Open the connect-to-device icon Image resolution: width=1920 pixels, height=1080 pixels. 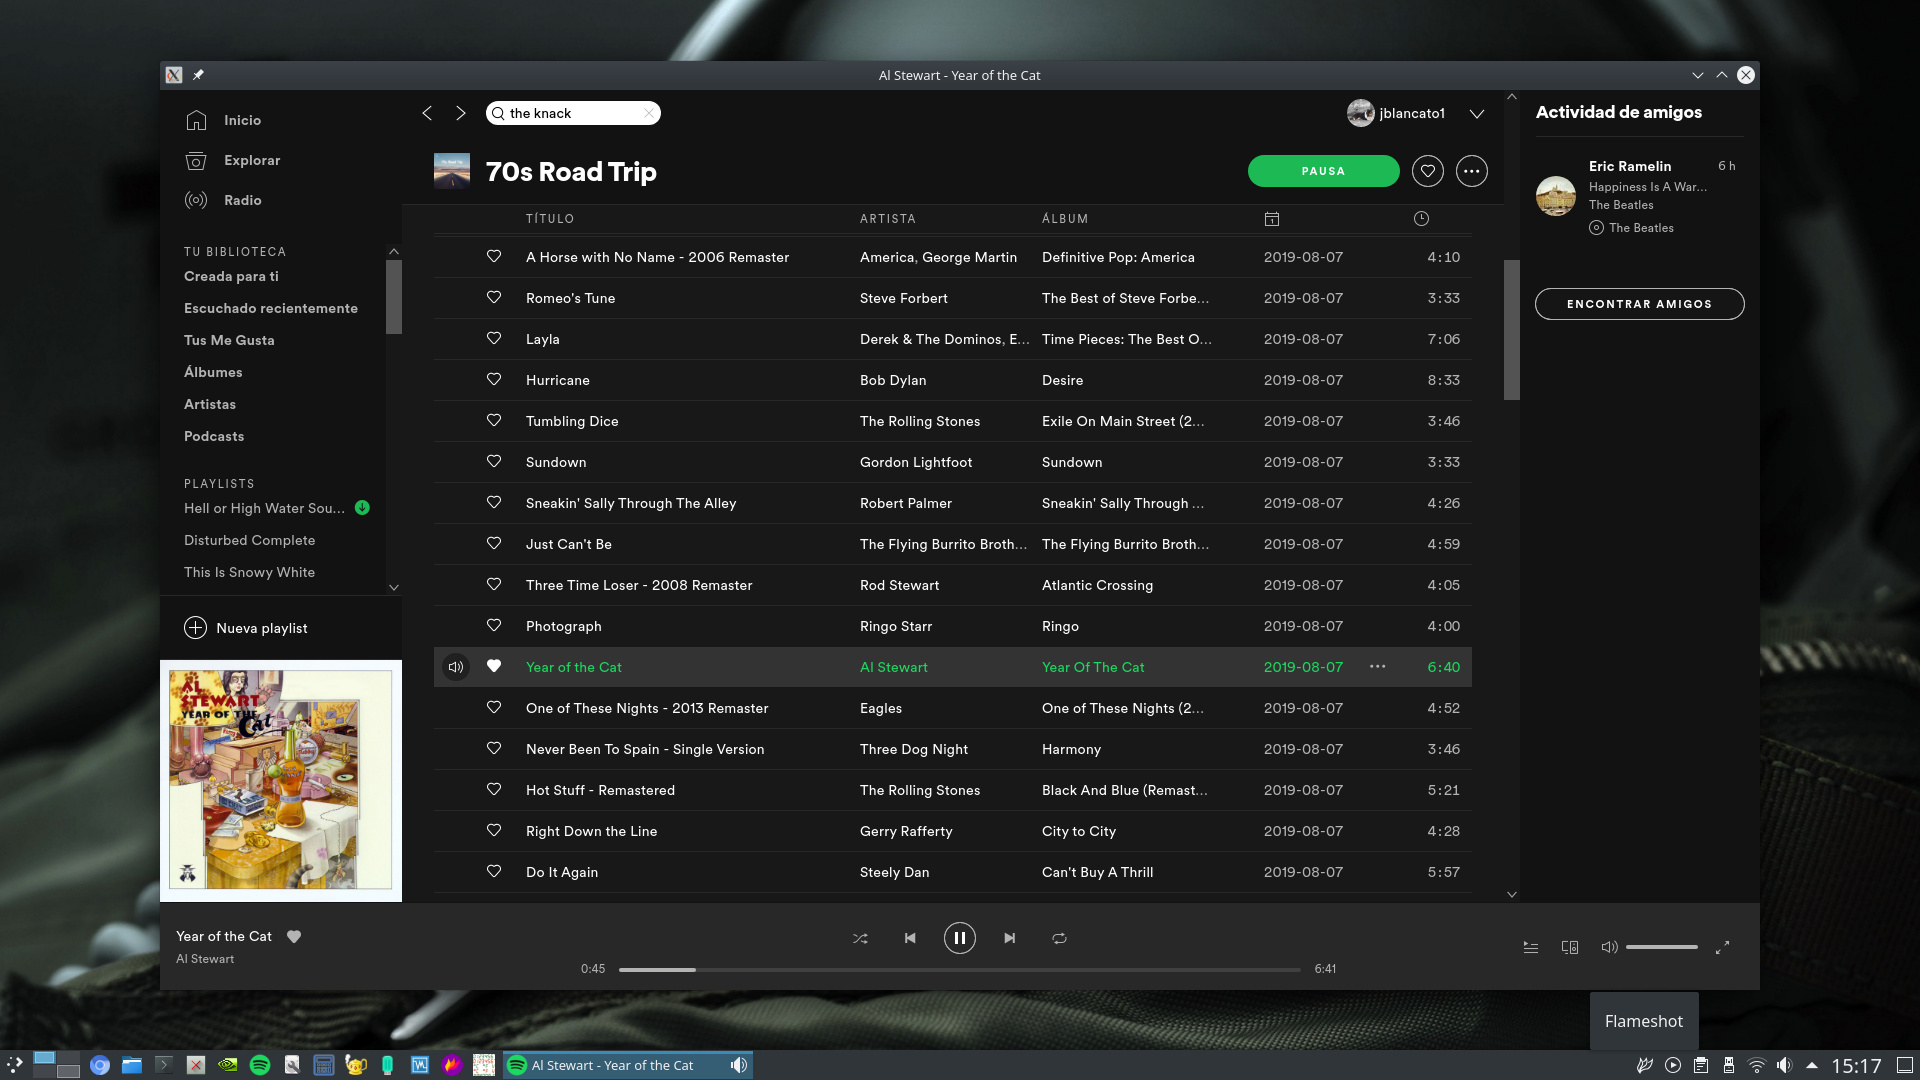tap(1570, 947)
